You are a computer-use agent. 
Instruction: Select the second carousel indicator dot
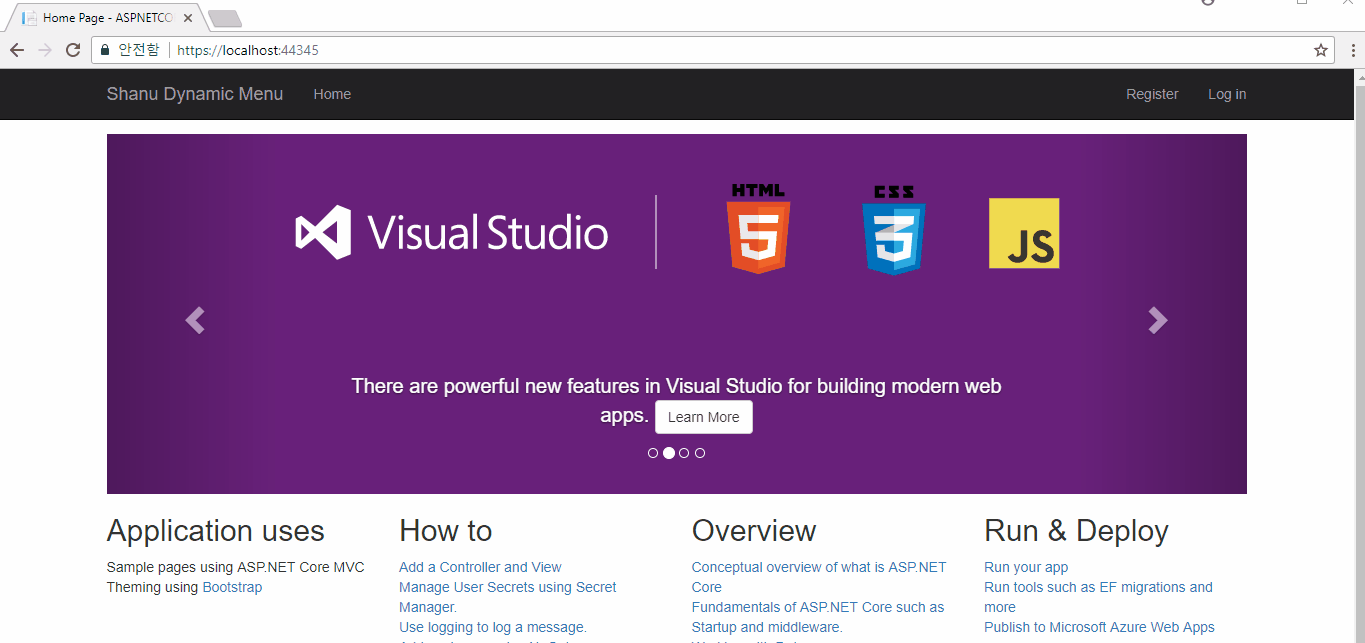pos(669,453)
